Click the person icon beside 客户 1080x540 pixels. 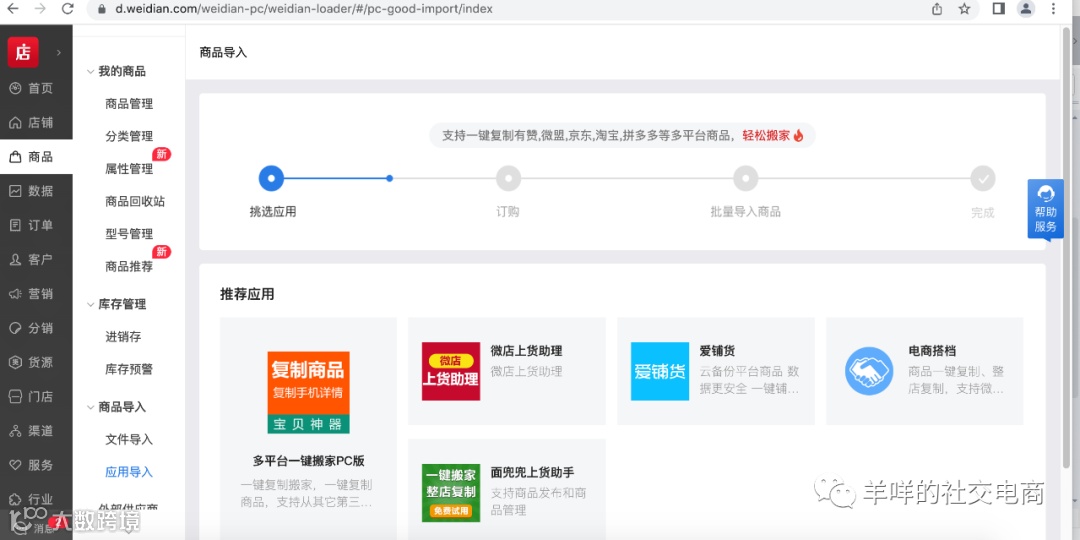15,260
